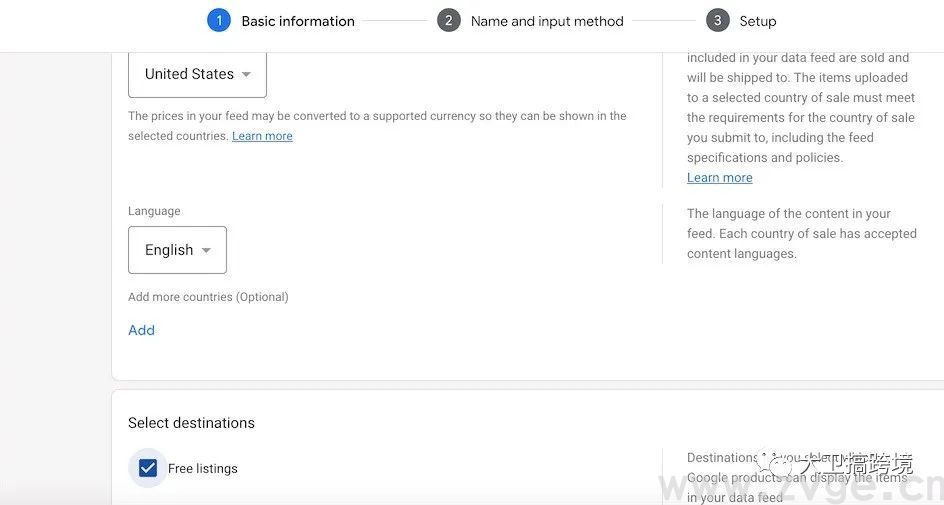Click the step 2 number circle
The width and height of the screenshot is (944, 505).
[448, 21]
